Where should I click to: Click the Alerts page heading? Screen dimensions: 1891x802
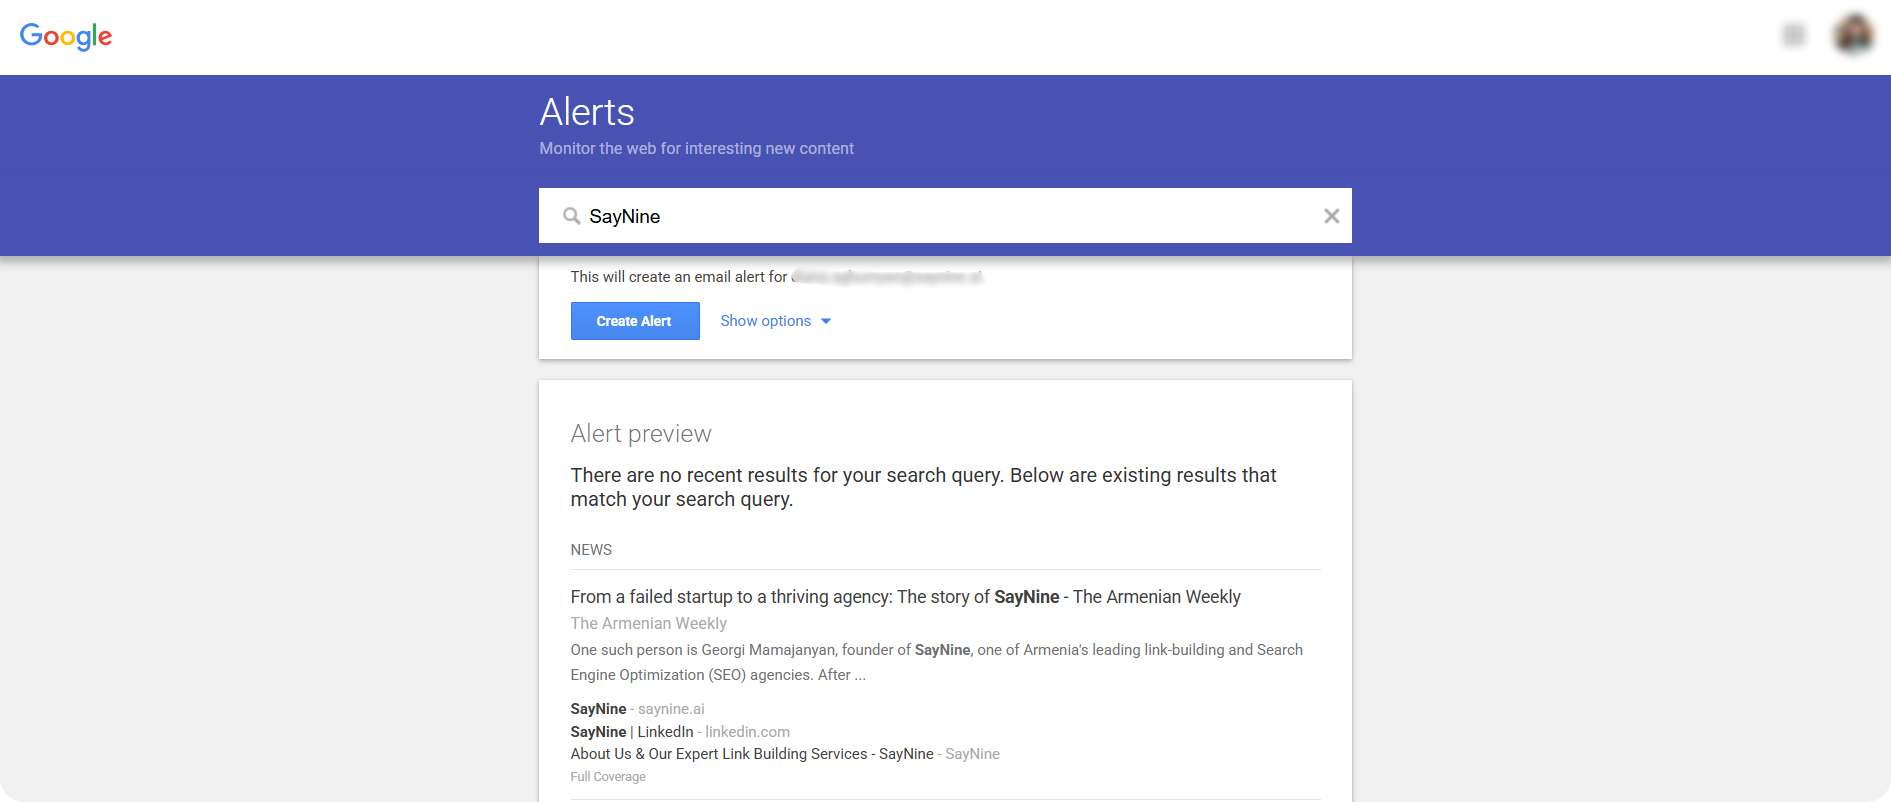(587, 112)
